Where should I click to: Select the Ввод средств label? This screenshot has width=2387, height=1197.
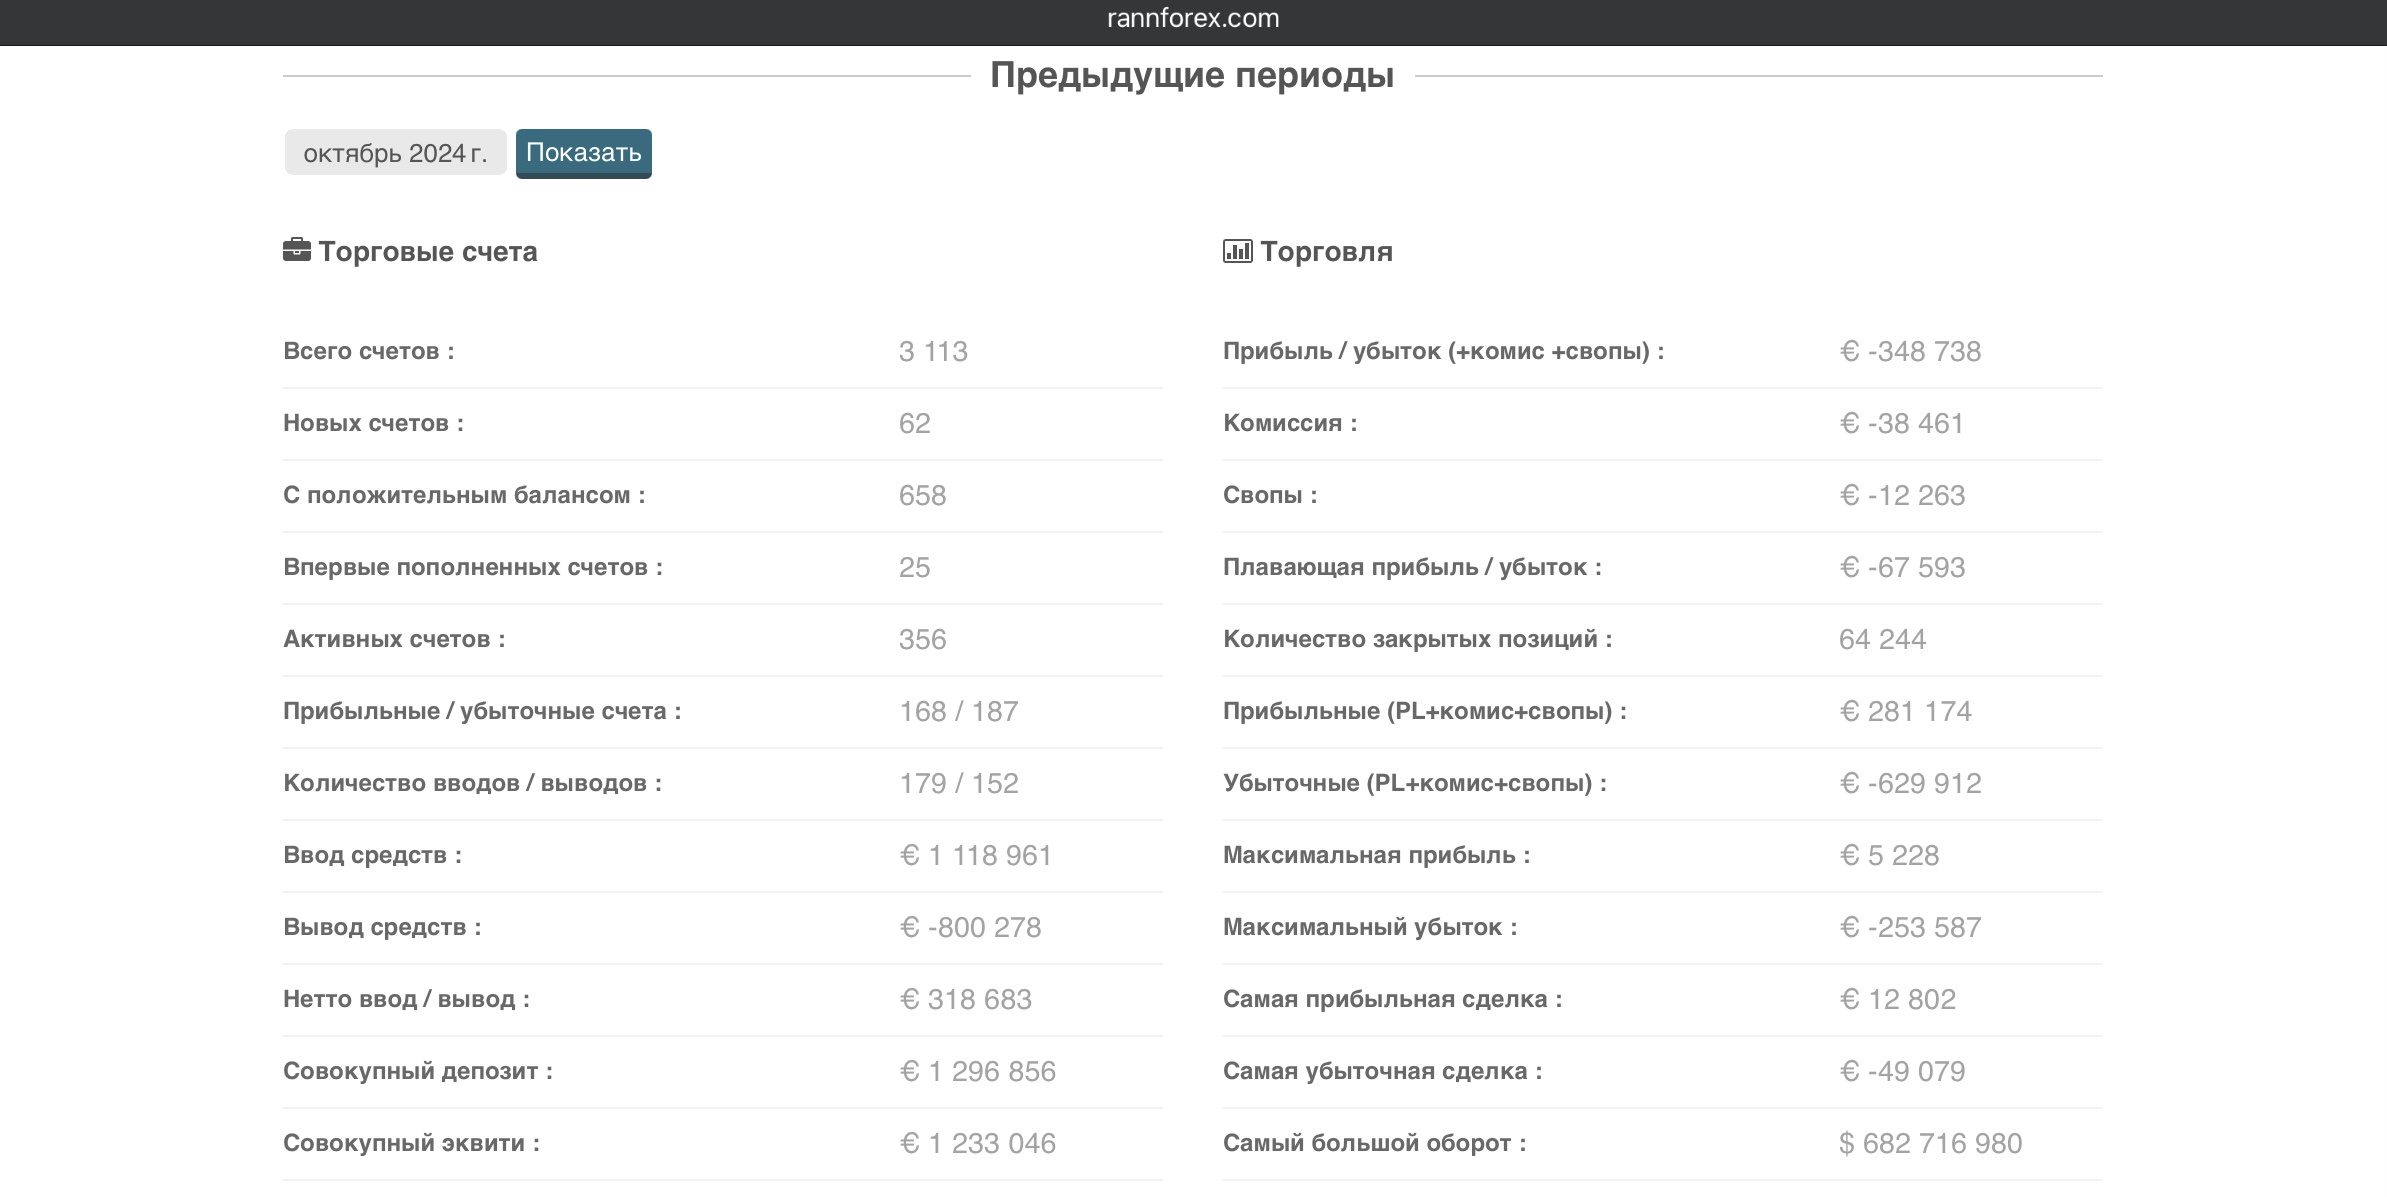click(372, 855)
